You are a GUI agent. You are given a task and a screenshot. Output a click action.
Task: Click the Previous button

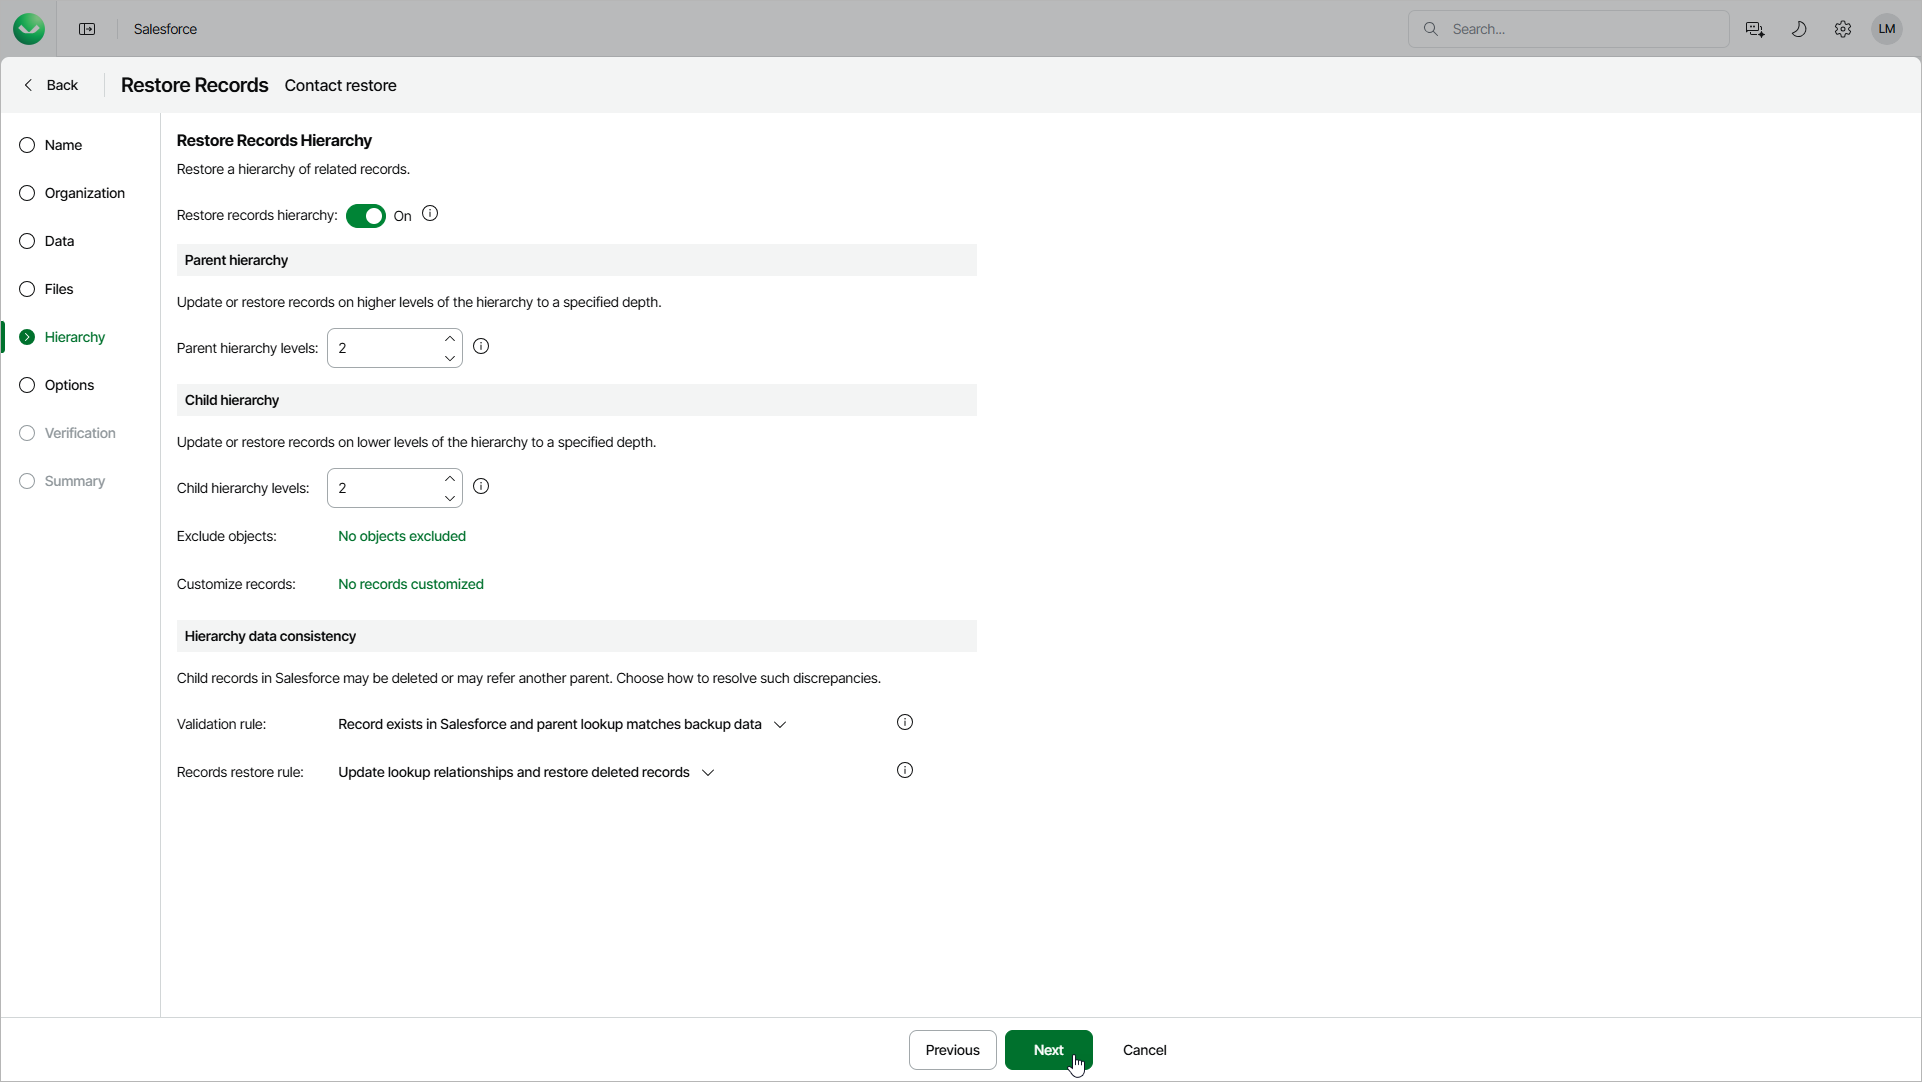tap(952, 1050)
